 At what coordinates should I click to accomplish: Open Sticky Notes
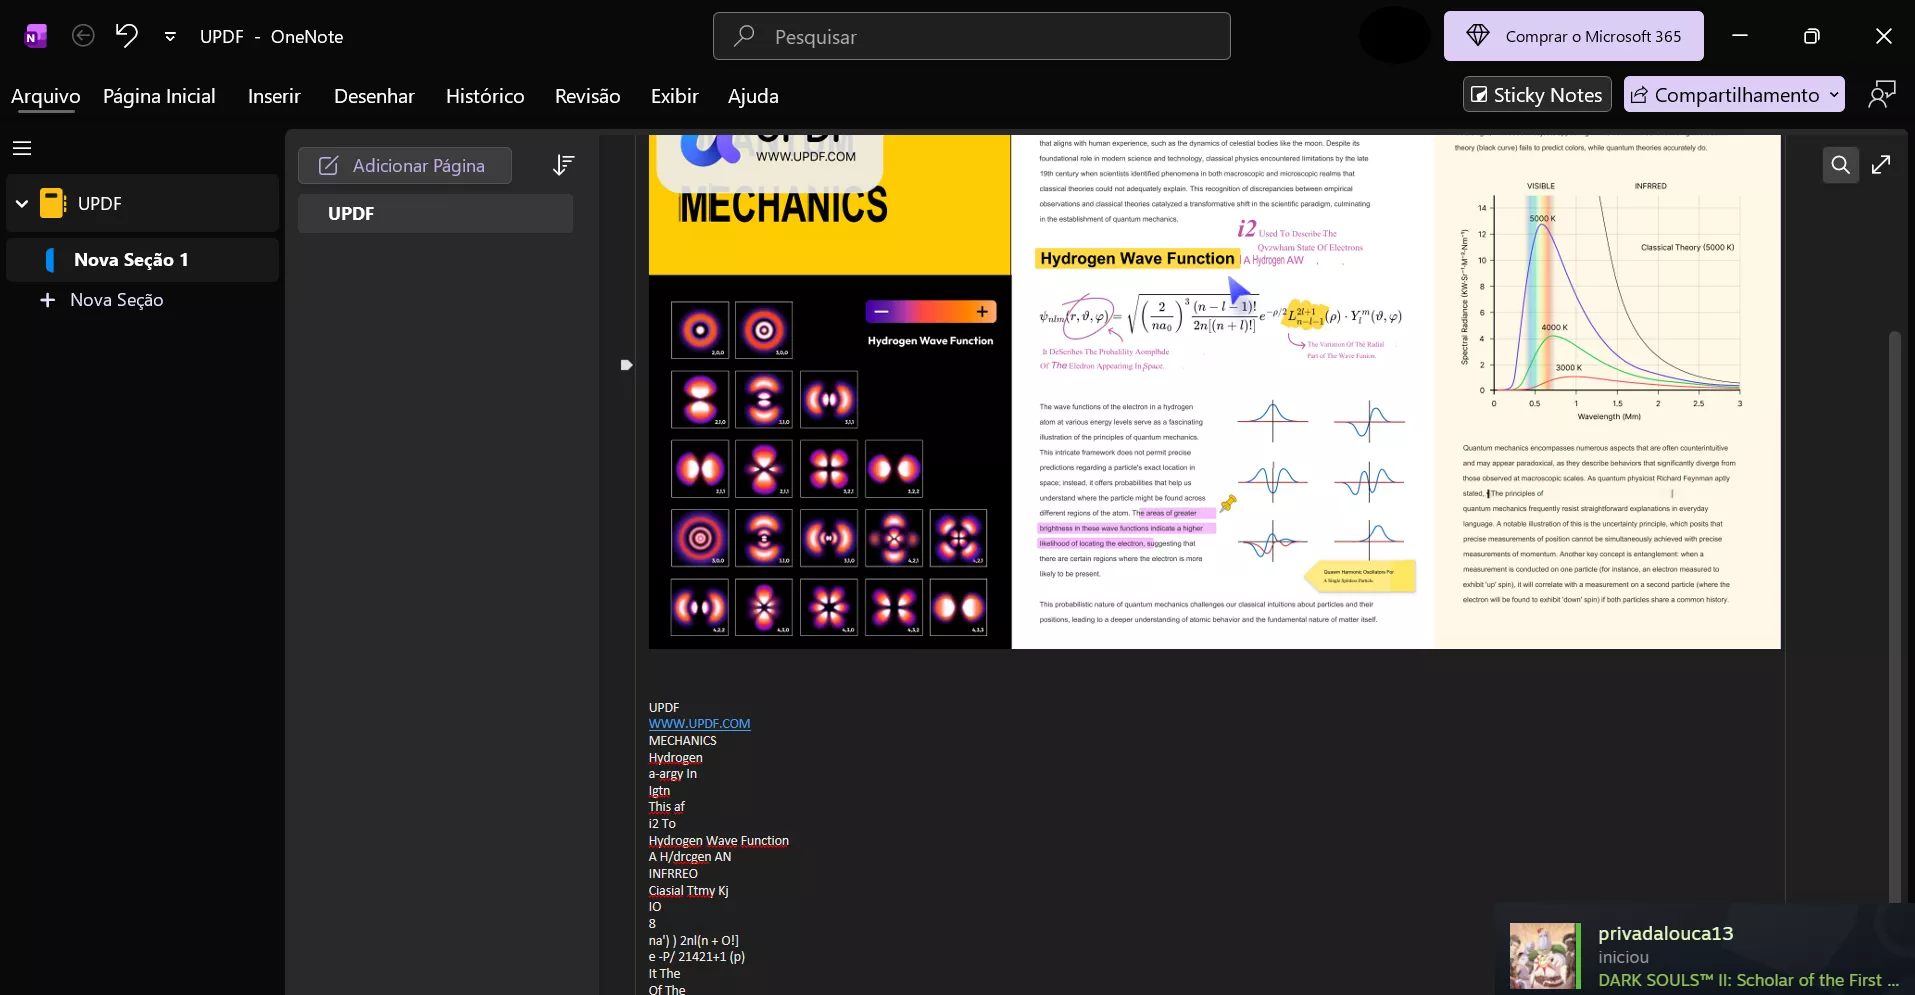click(1536, 94)
